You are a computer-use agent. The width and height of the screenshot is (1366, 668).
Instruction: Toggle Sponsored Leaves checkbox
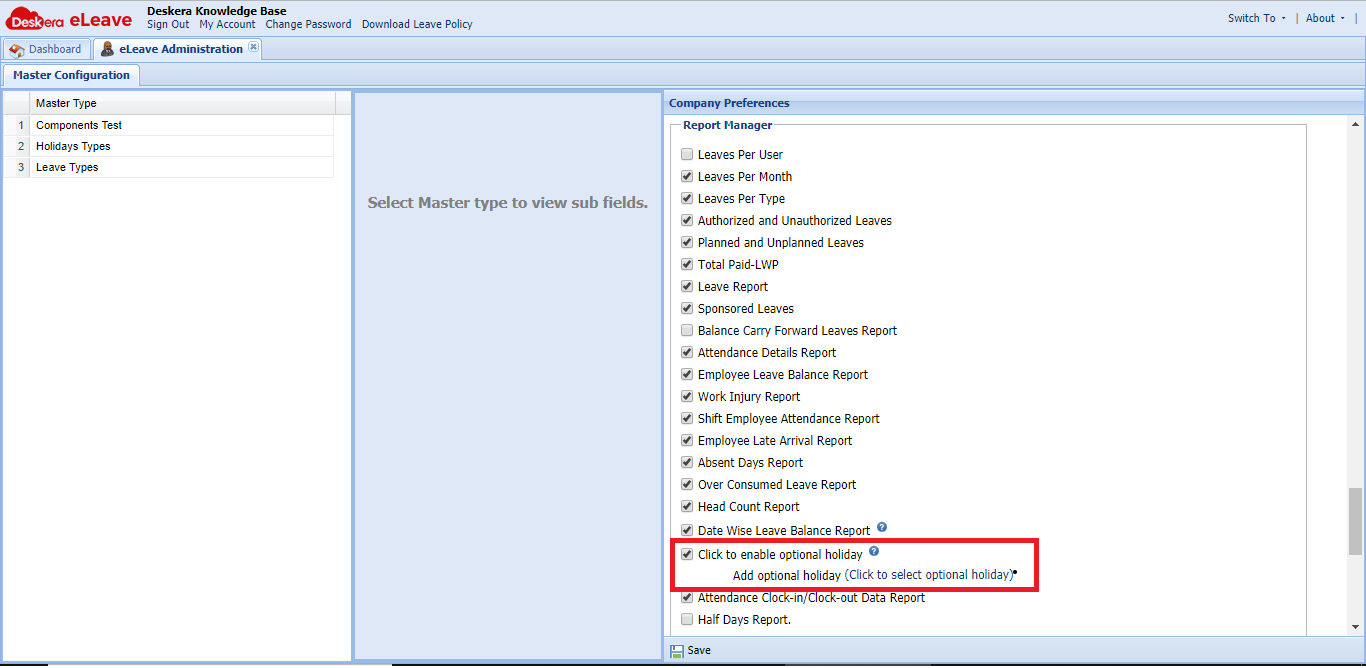[x=687, y=309]
